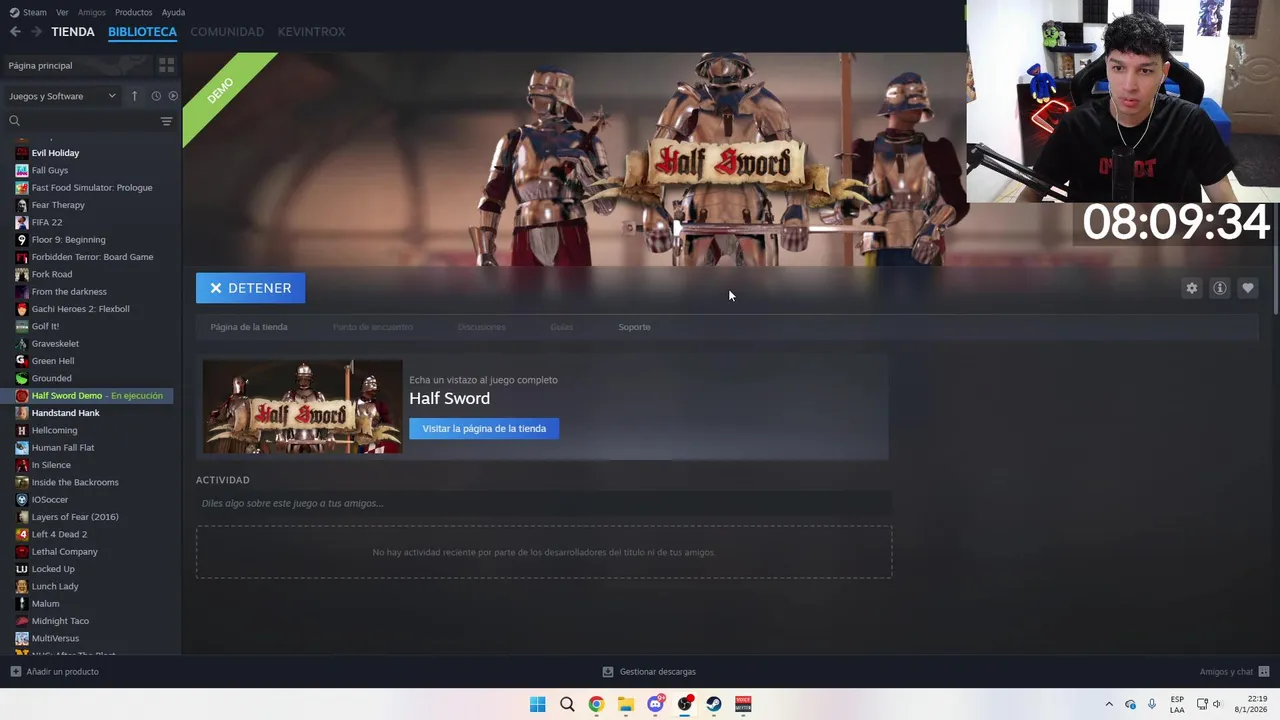Open the volume tray icon

point(1218,704)
